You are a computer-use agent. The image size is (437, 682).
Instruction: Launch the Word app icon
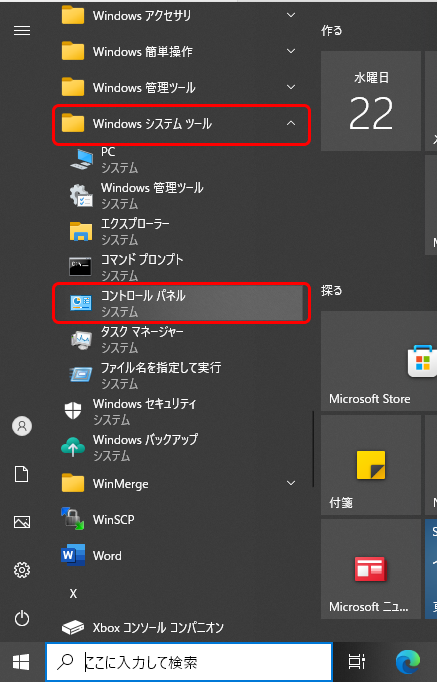point(73,555)
